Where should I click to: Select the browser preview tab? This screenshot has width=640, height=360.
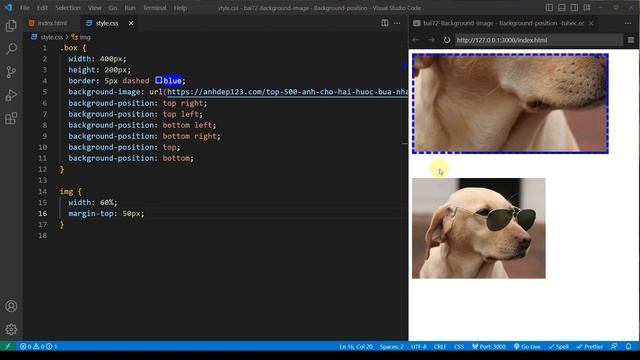pyautogui.click(x=503, y=23)
